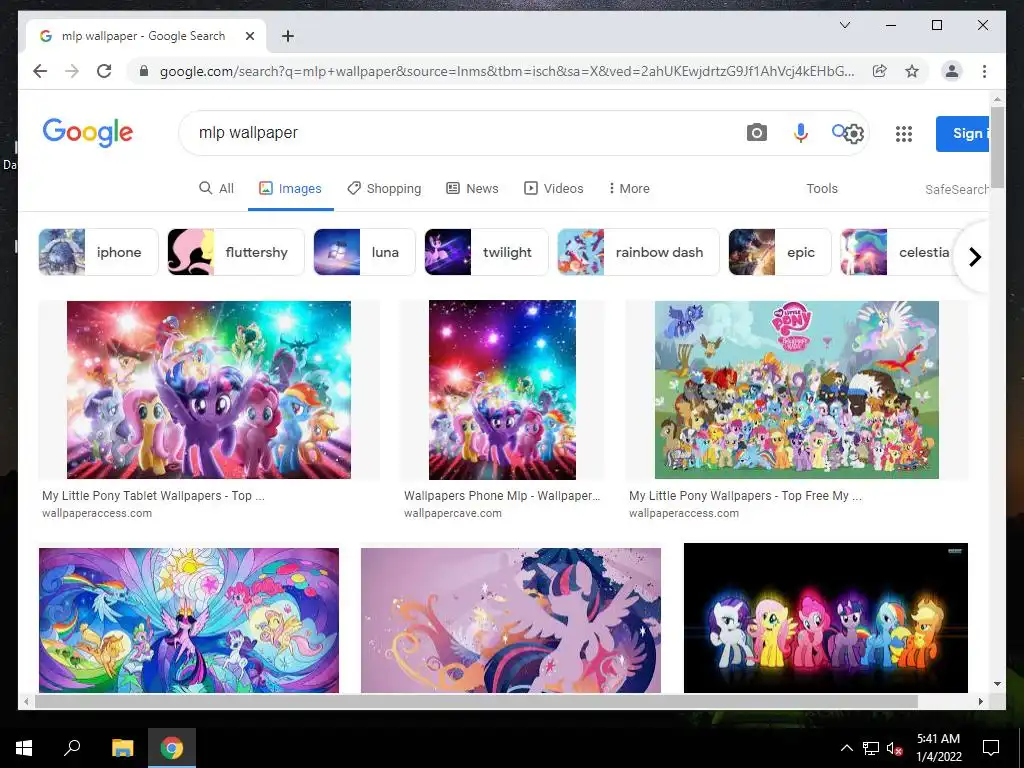Open Wallpapers Phone Mlp title link
This screenshot has height=768, width=1024.
502,496
